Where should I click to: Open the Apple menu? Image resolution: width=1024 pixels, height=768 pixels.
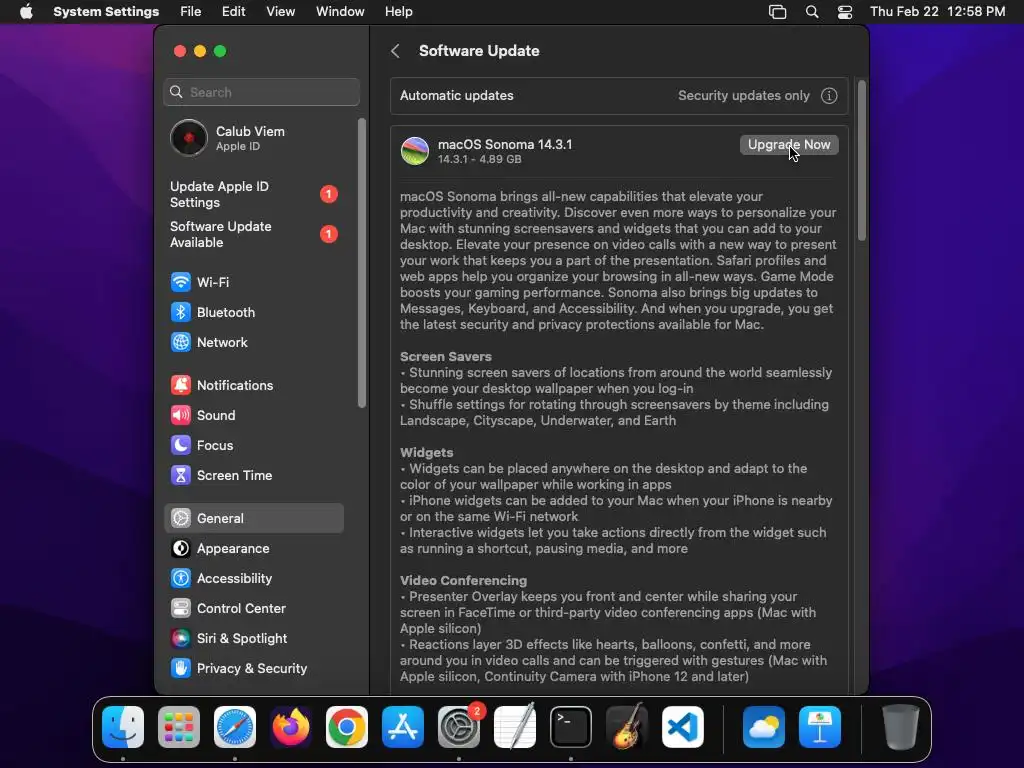26,12
